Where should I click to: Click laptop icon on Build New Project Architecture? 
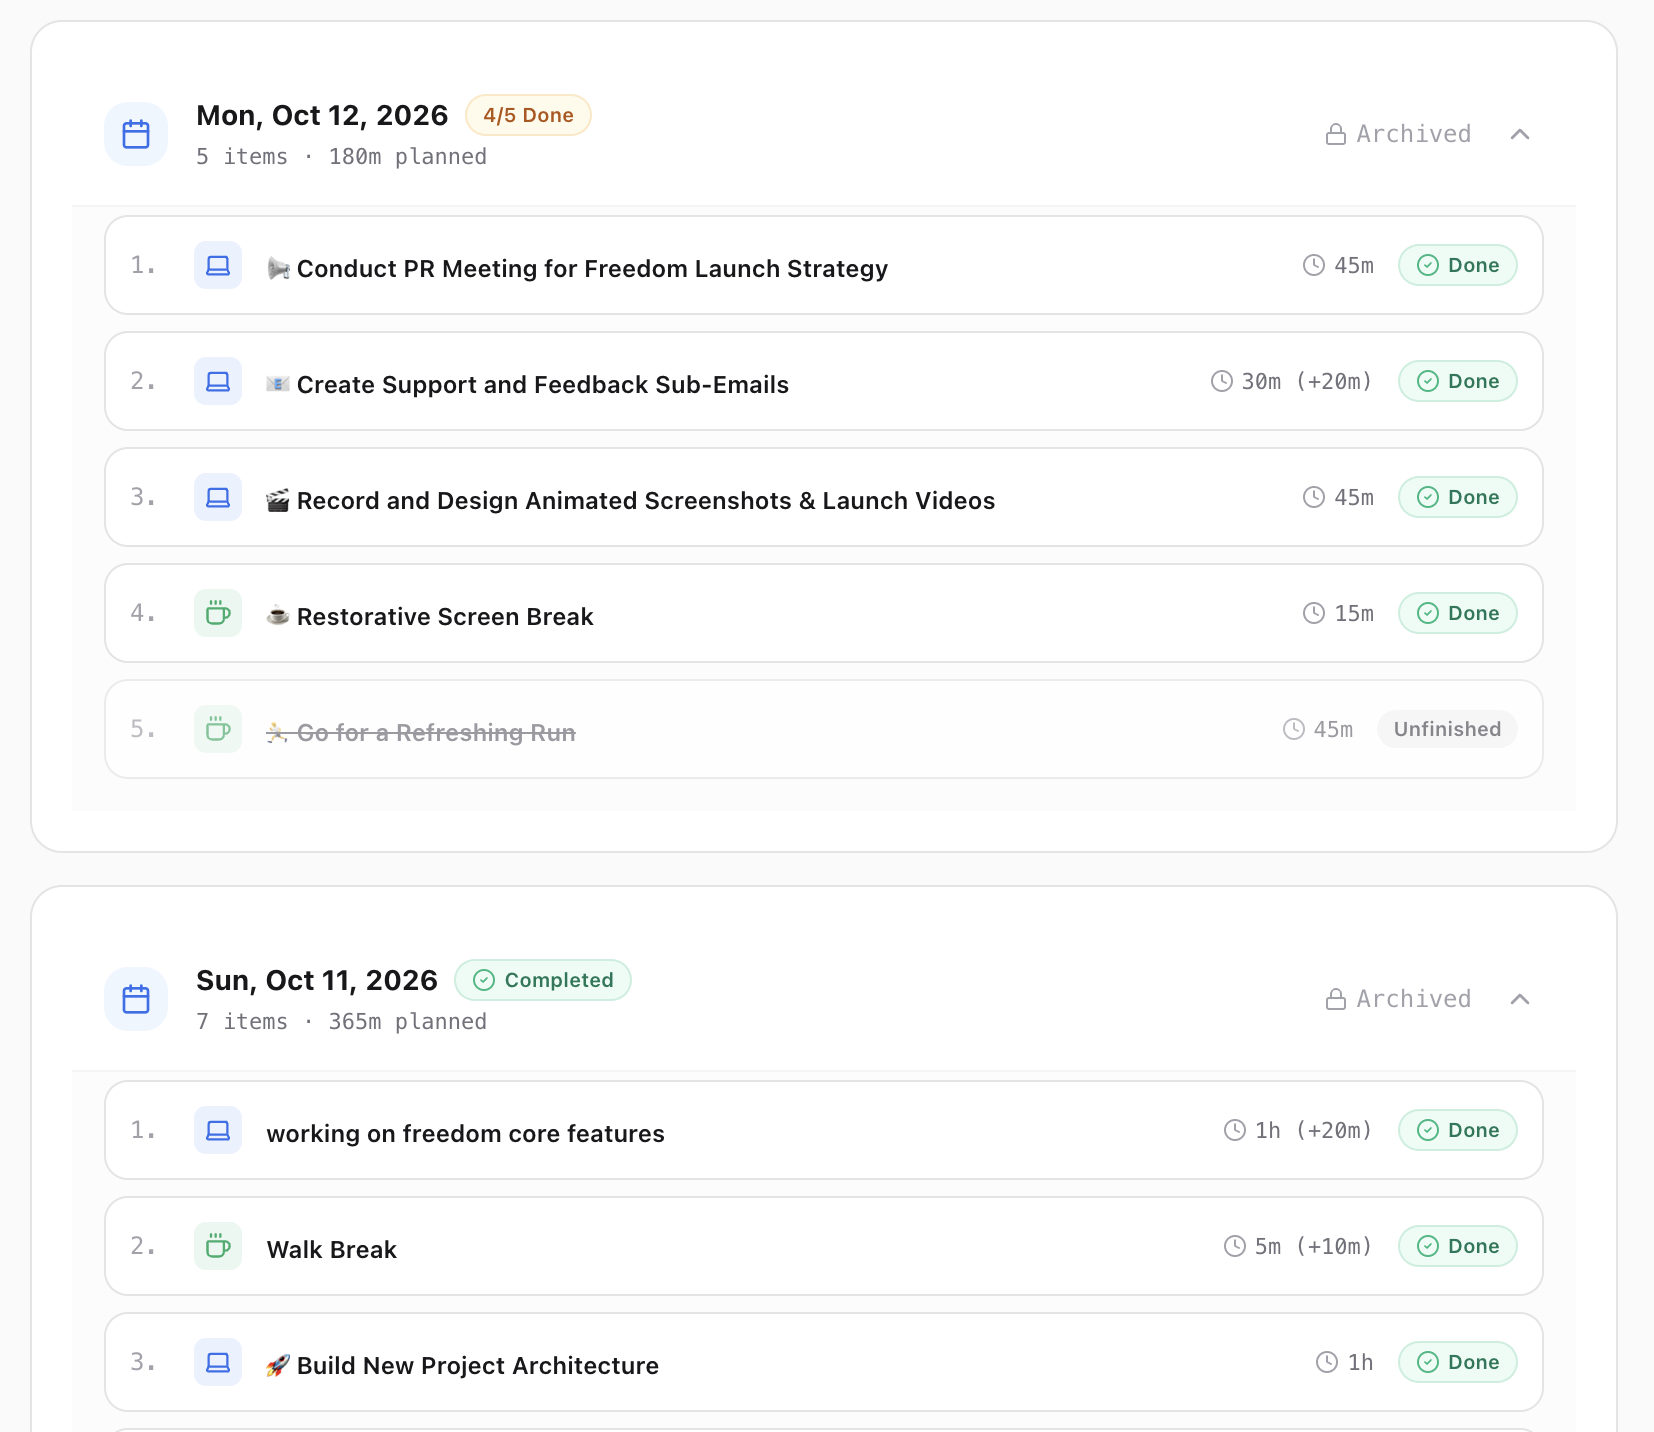click(218, 1362)
